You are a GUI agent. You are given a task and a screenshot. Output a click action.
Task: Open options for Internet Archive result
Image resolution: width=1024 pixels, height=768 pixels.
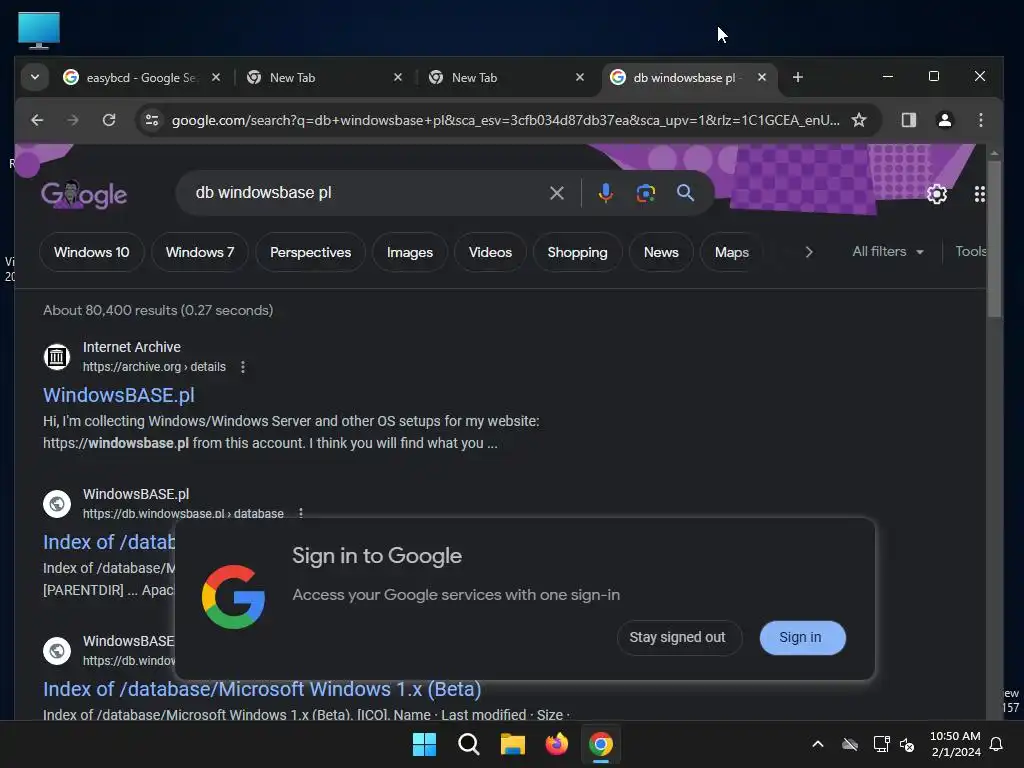(243, 367)
